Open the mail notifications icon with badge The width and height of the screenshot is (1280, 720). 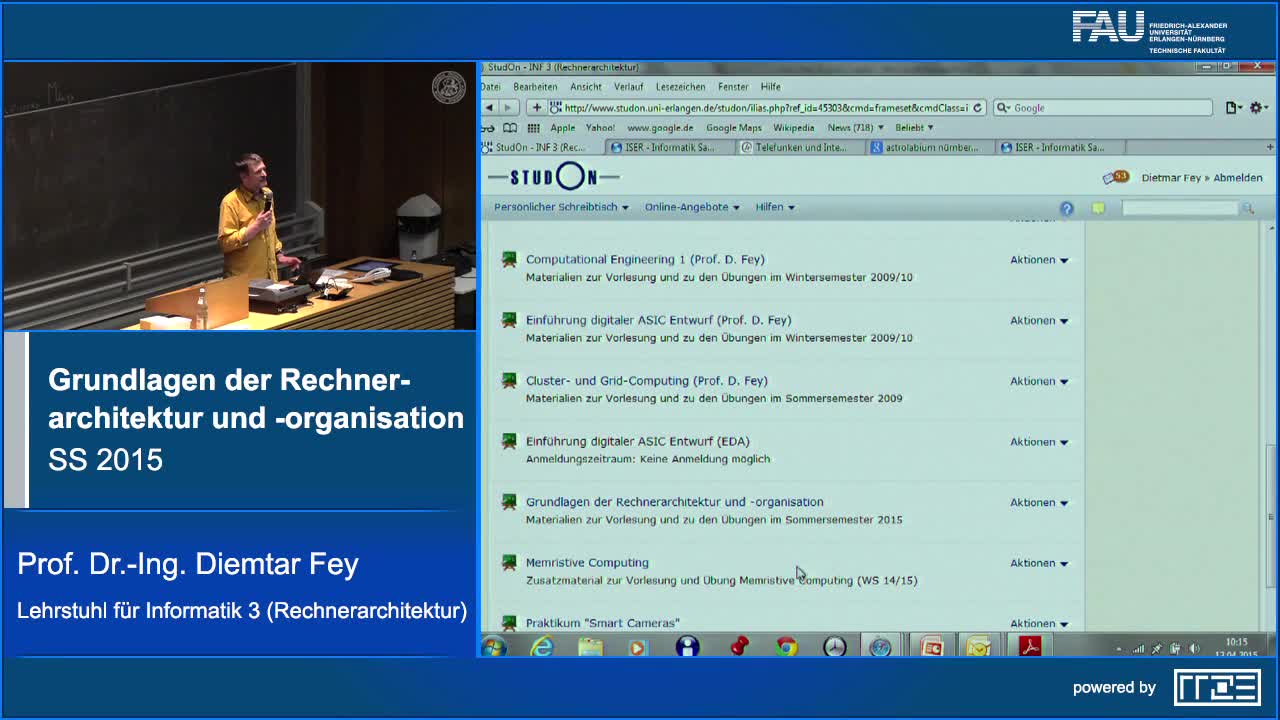(x=1114, y=177)
